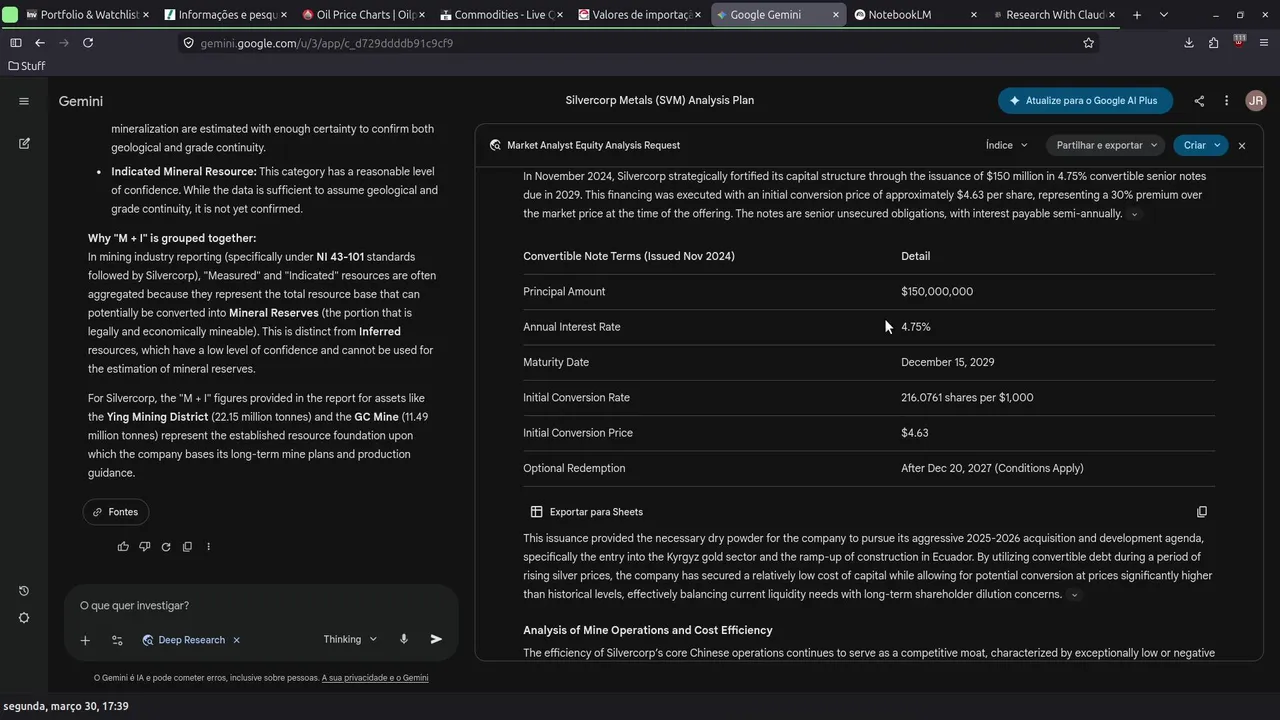Remove the Deep Research tool chip
1280x720 pixels.
pos(237,640)
